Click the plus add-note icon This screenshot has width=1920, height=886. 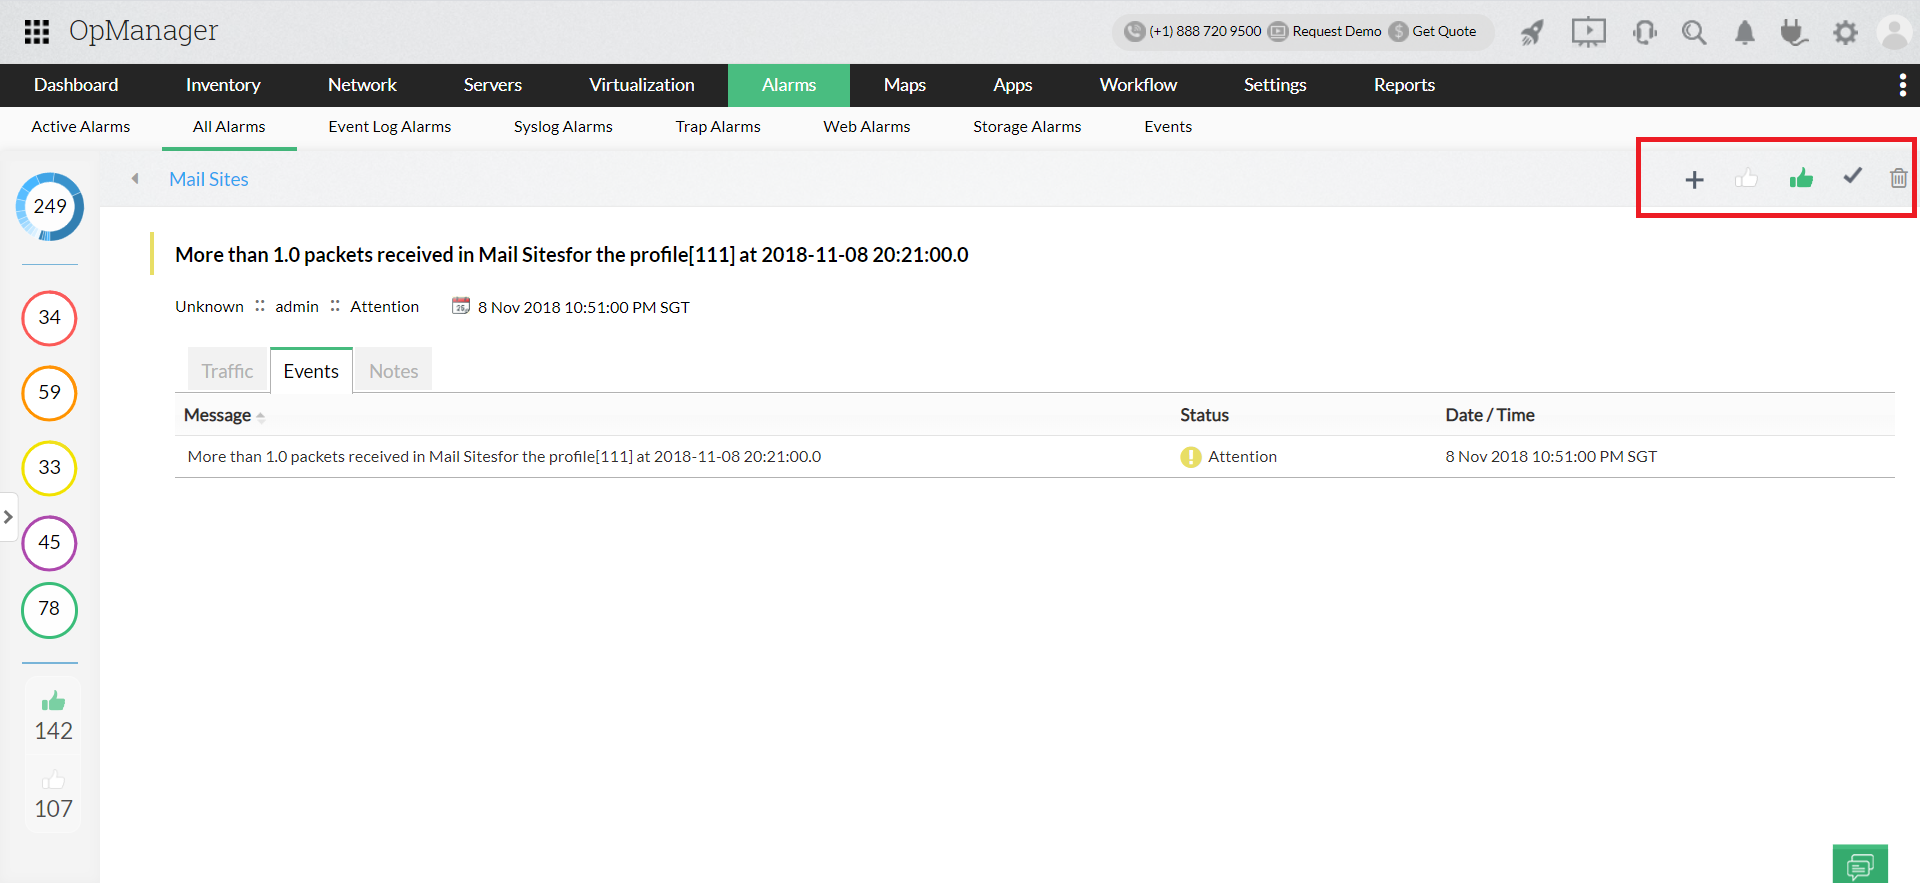coord(1694,180)
